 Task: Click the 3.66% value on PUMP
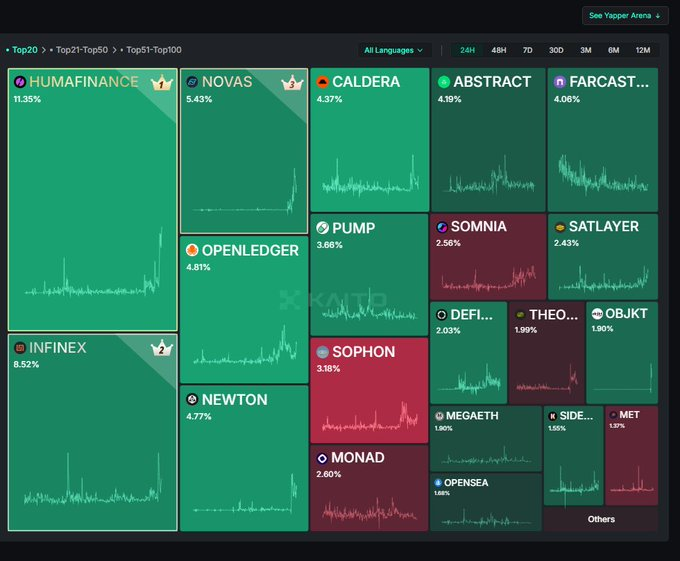click(x=330, y=245)
